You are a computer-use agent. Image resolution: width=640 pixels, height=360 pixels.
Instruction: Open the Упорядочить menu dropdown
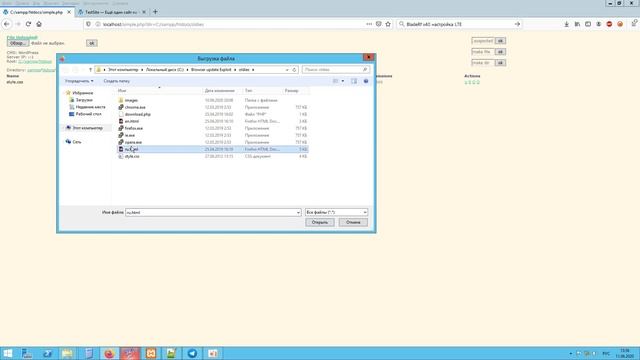79,81
